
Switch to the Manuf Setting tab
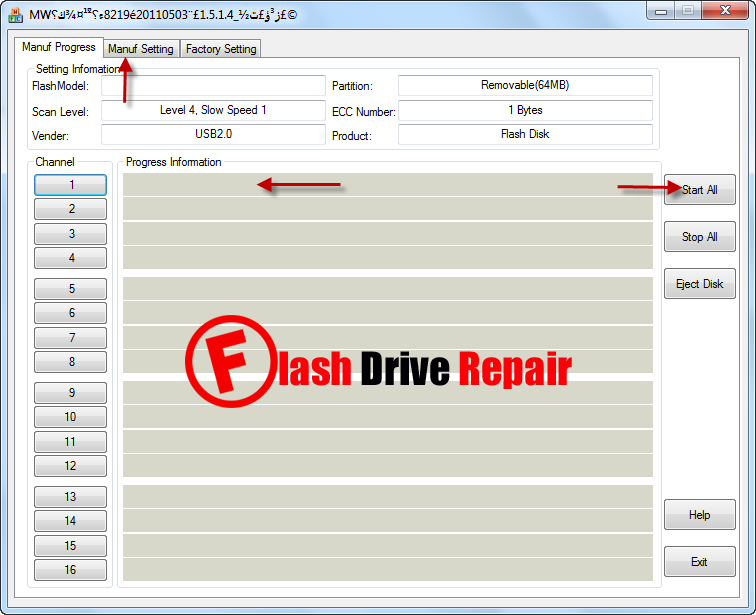click(x=141, y=49)
